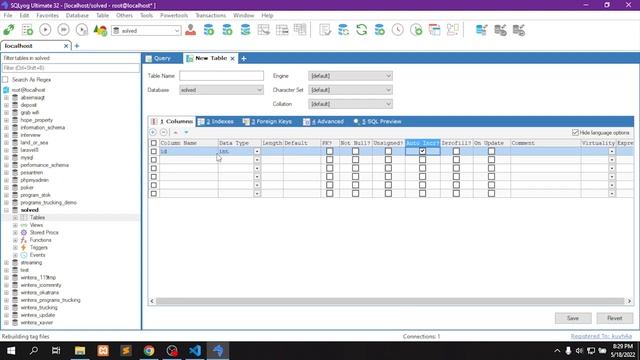Open the 4 Advanced tab
Viewport: 640px width, 360px height.
coord(324,122)
